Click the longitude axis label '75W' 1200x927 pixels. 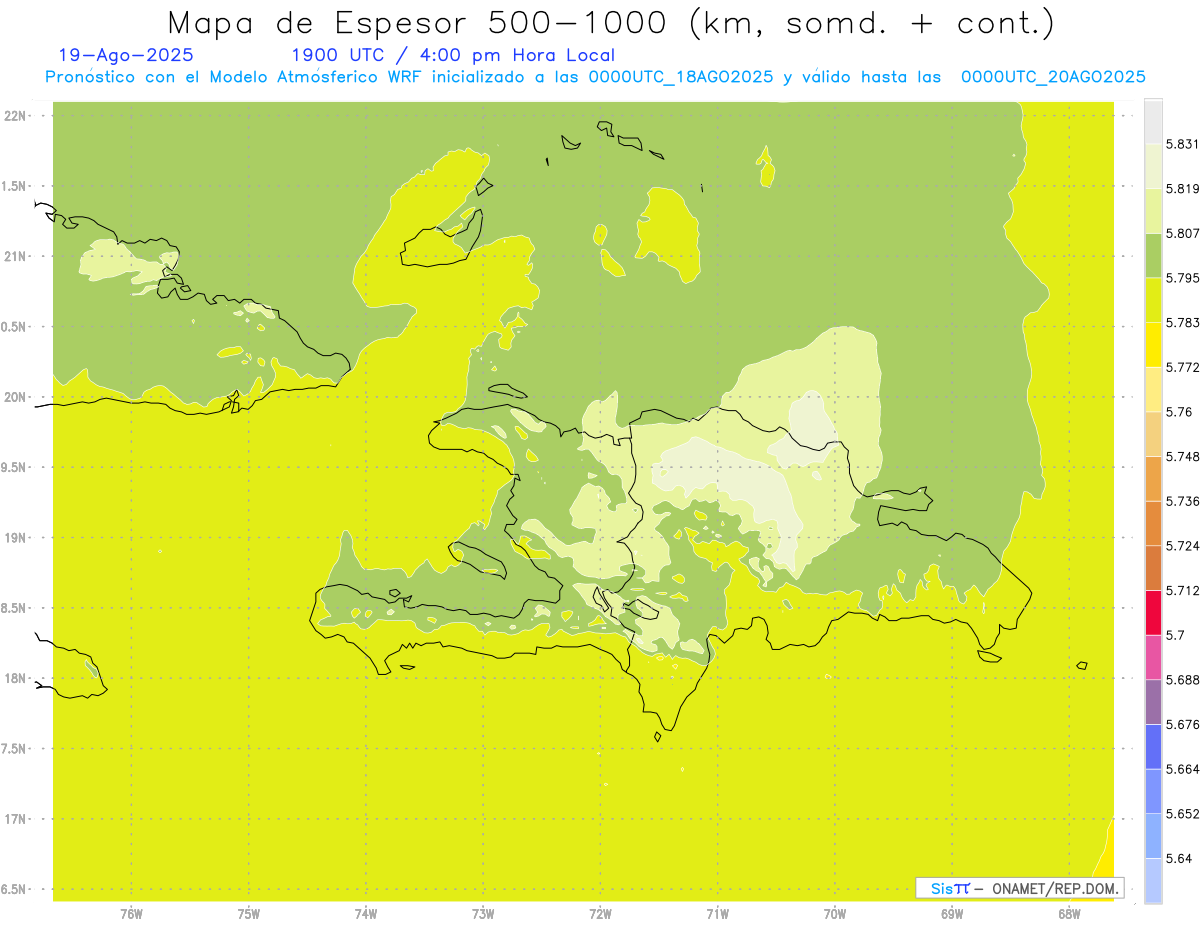(248, 914)
